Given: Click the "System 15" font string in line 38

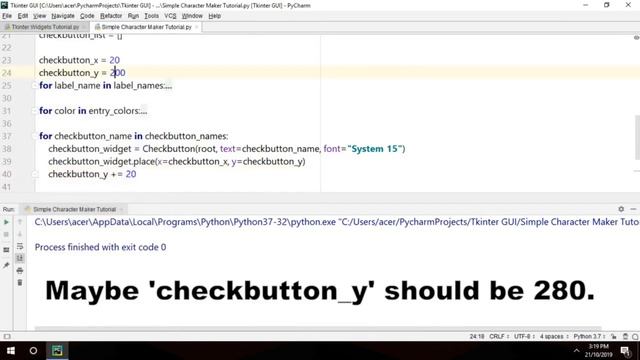Looking at the screenshot, I should click(x=375, y=149).
